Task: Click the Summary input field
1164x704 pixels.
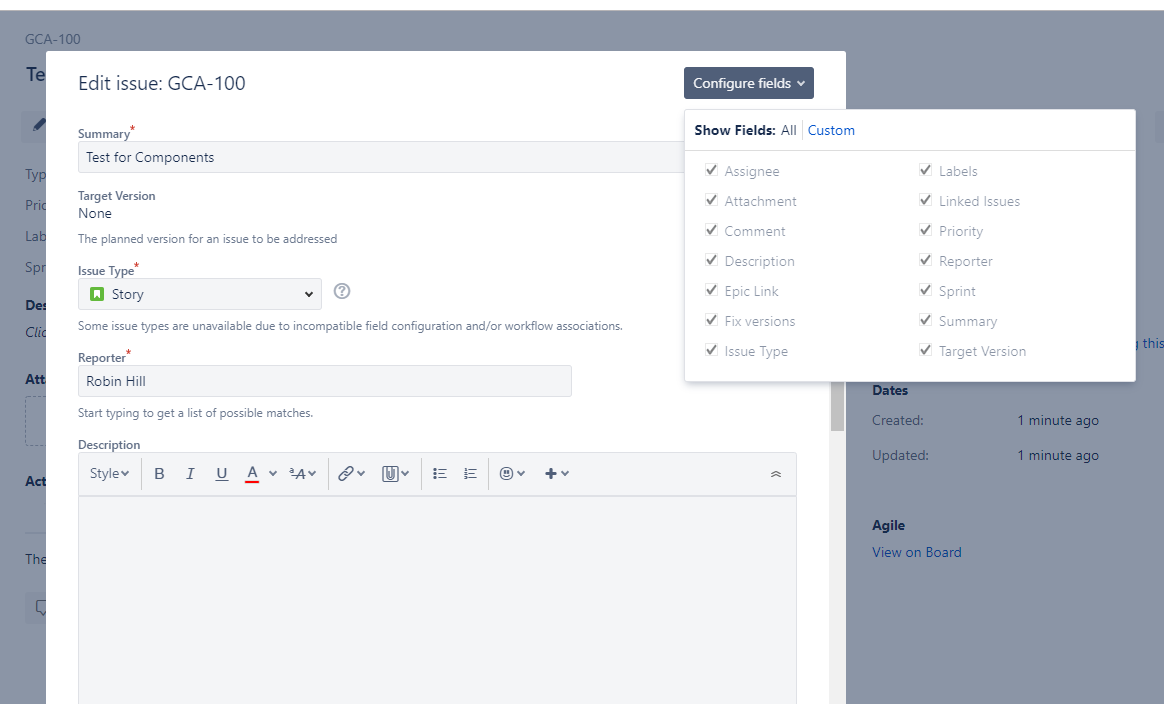Action: [381, 157]
